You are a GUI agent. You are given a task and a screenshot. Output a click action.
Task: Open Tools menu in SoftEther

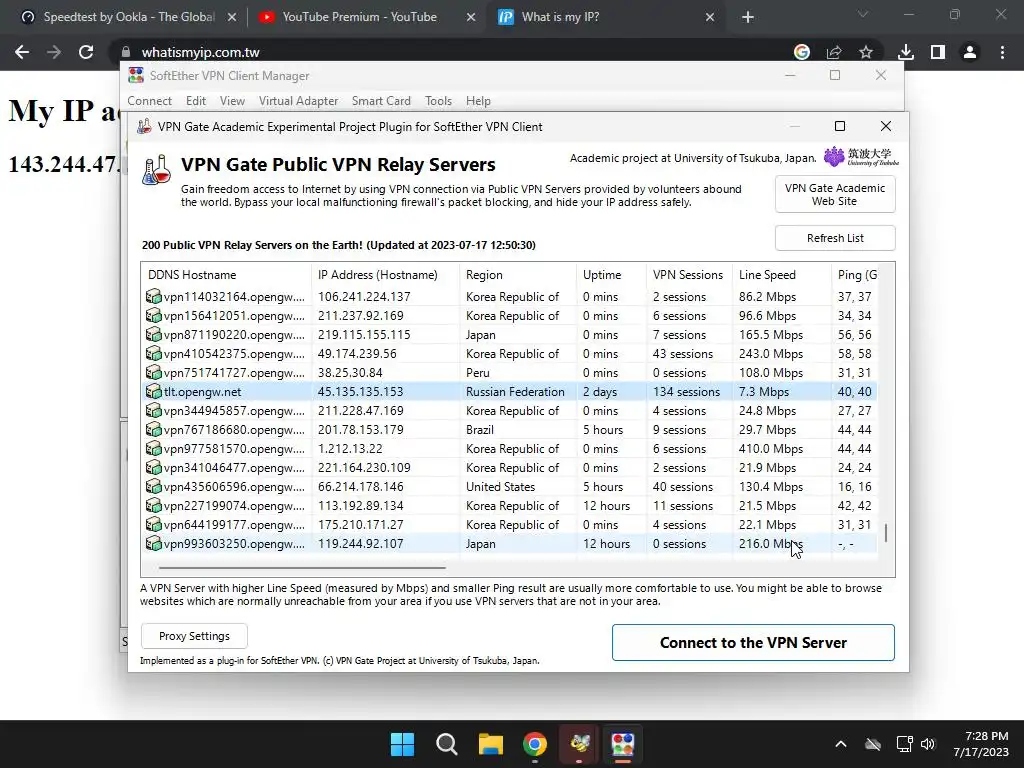point(438,101)
